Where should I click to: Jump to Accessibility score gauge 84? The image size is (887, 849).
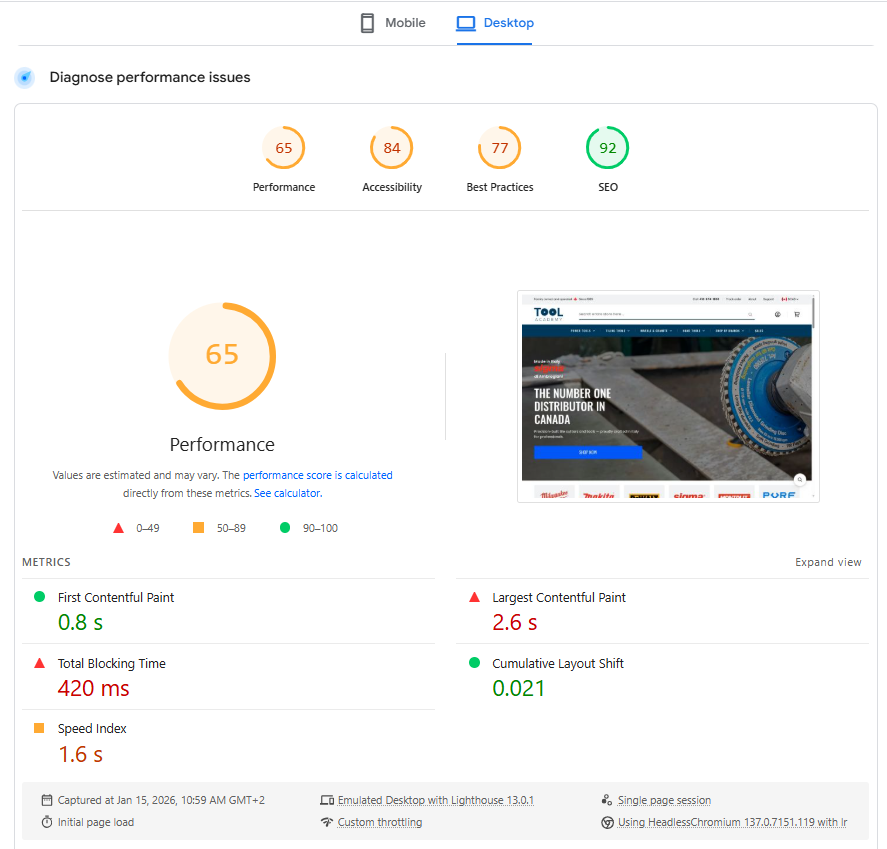point(391,148)
